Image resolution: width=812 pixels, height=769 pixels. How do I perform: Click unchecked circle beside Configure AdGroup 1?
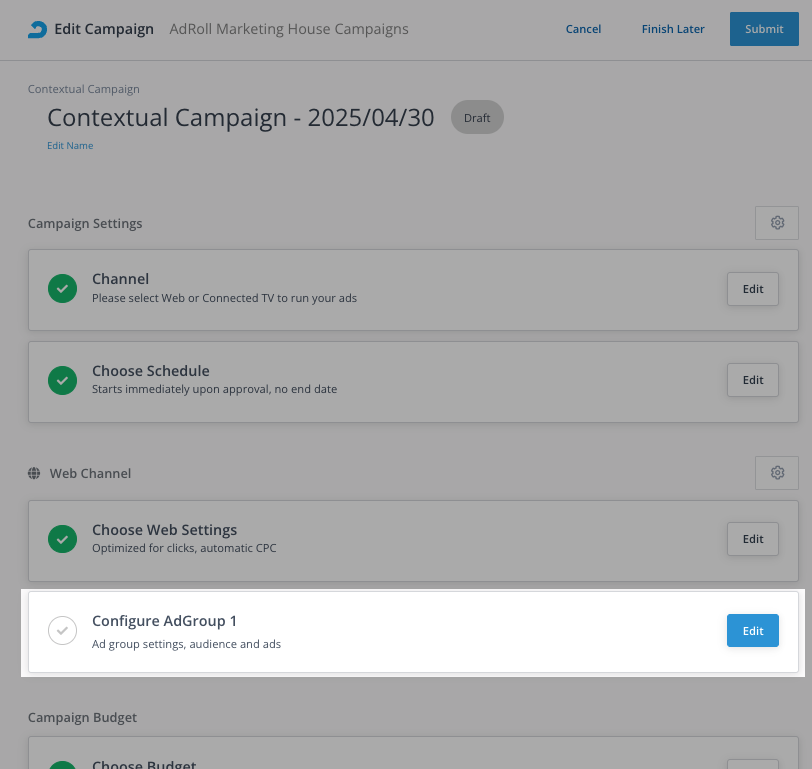coord(63,631)
